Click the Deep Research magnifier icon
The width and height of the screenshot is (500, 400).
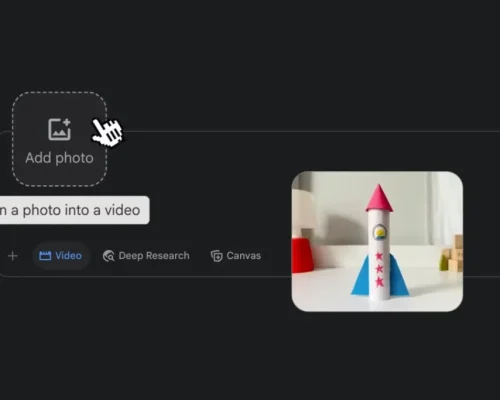click(109, 256)
